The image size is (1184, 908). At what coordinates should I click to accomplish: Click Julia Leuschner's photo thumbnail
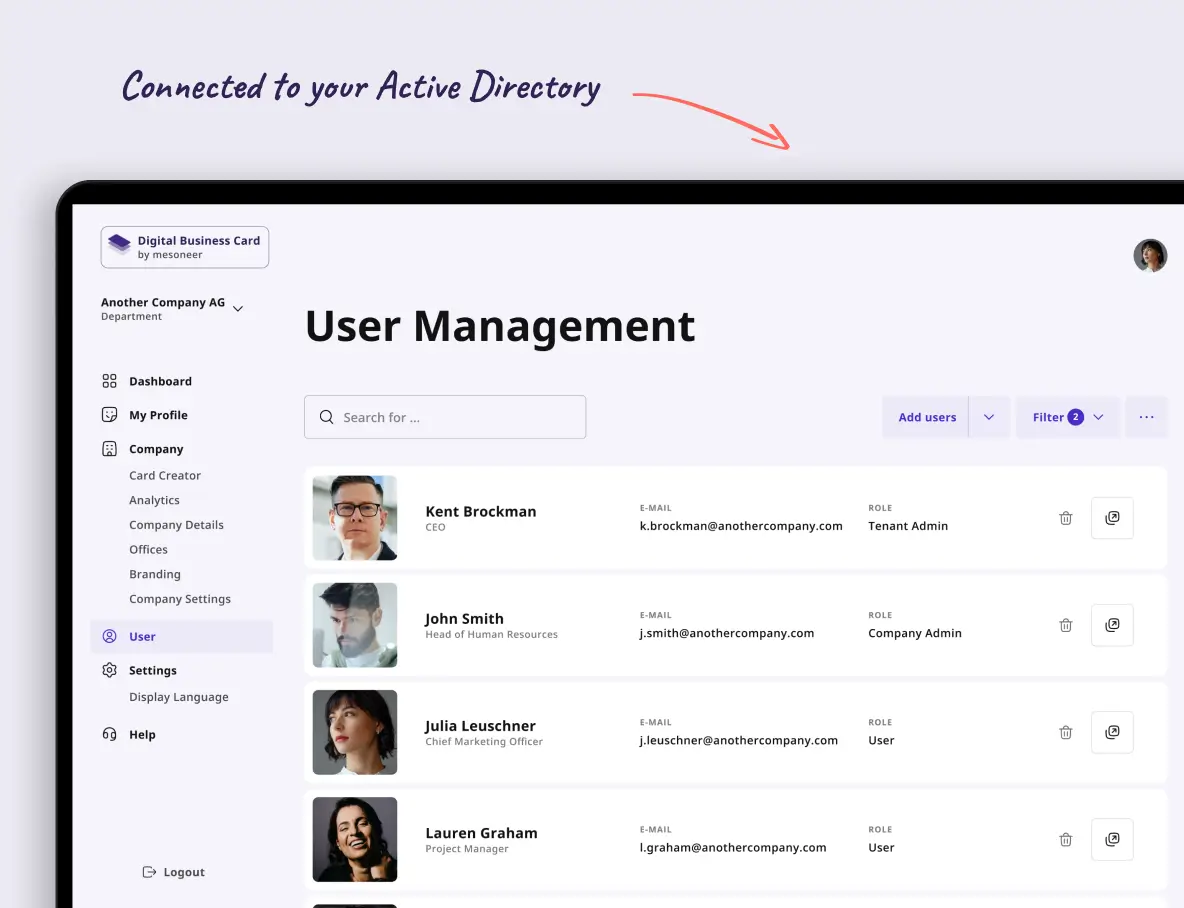click(355, 733)
